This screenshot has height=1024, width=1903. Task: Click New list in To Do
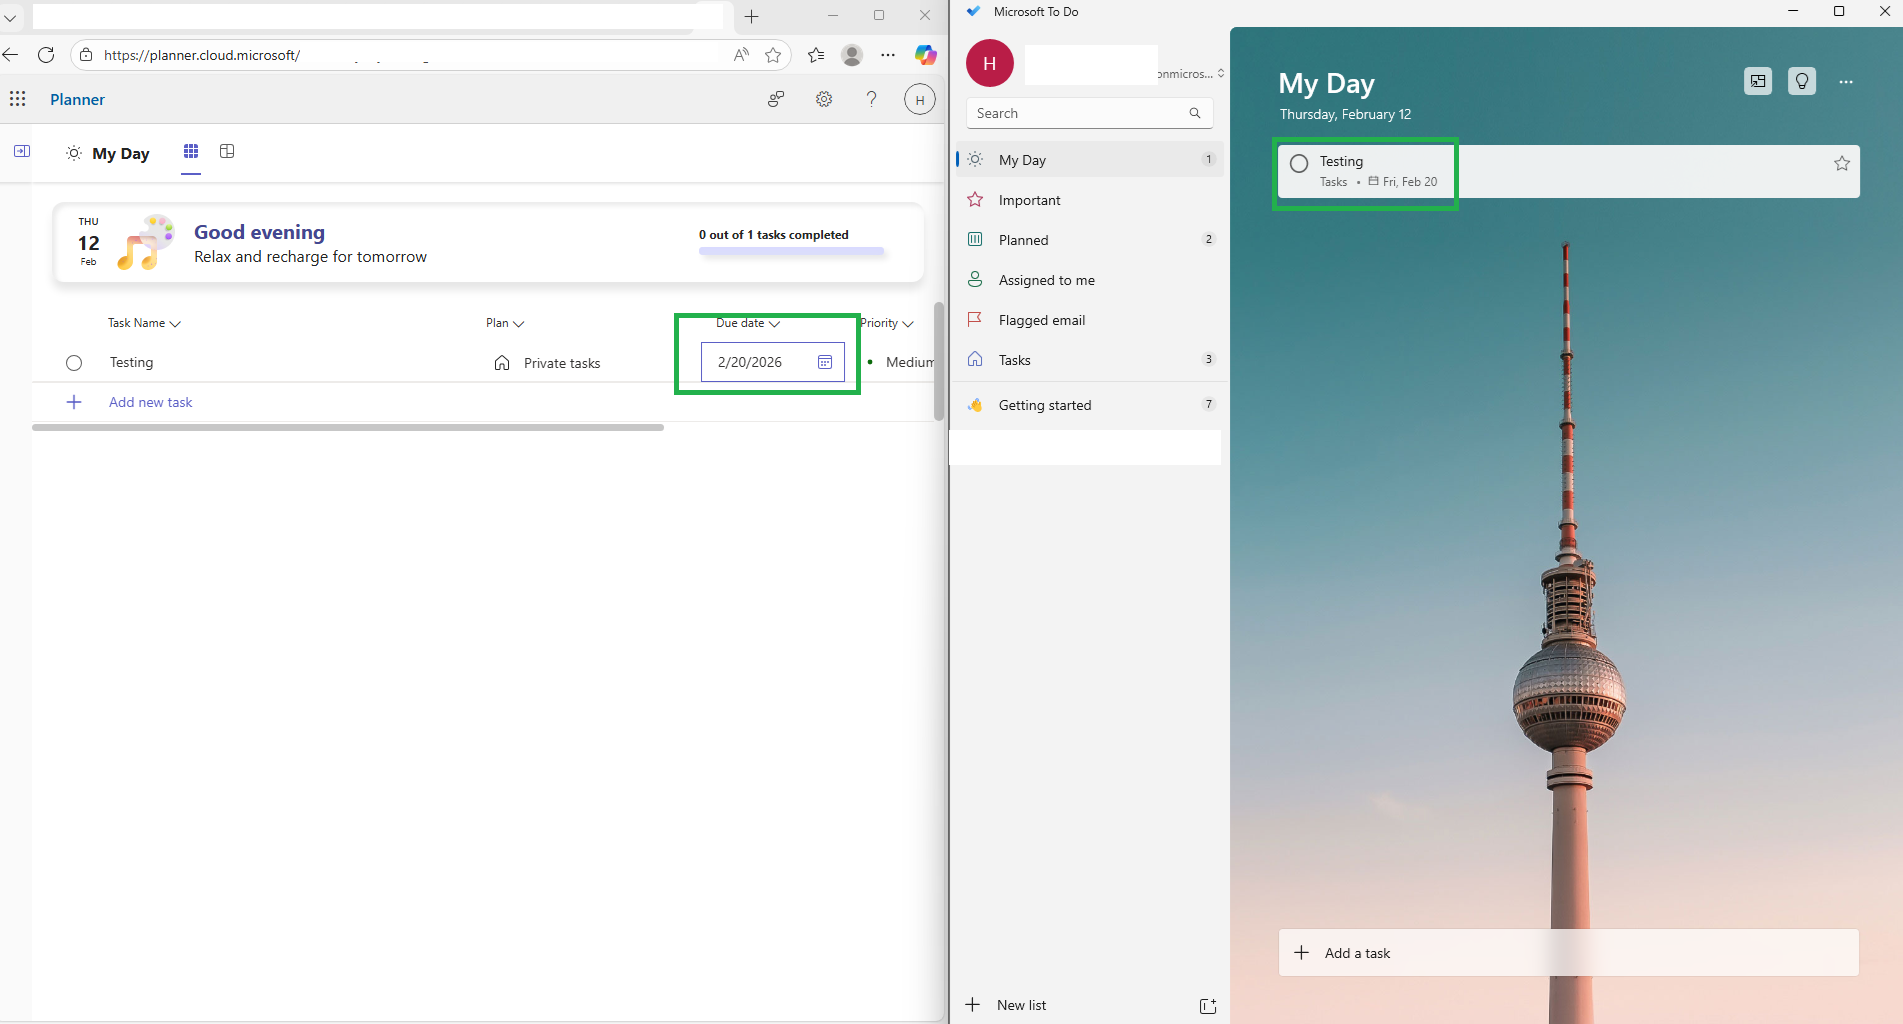[x=1021, y=1005]
